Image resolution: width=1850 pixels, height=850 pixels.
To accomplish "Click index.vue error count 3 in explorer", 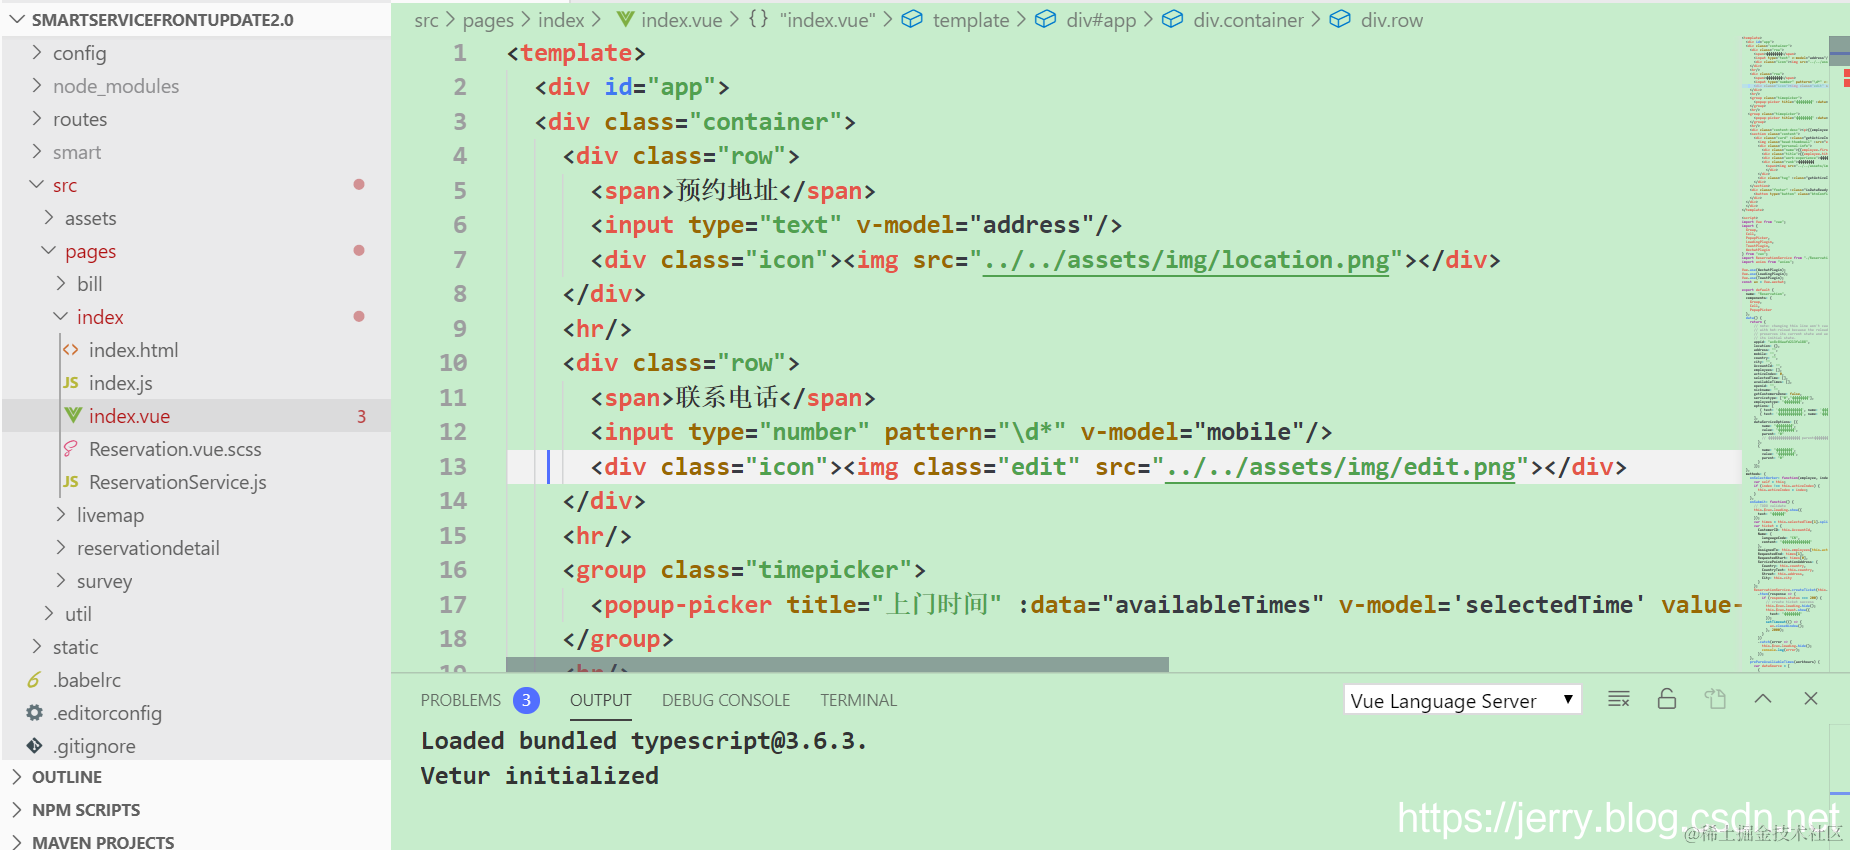I will (x=361, y=416).
